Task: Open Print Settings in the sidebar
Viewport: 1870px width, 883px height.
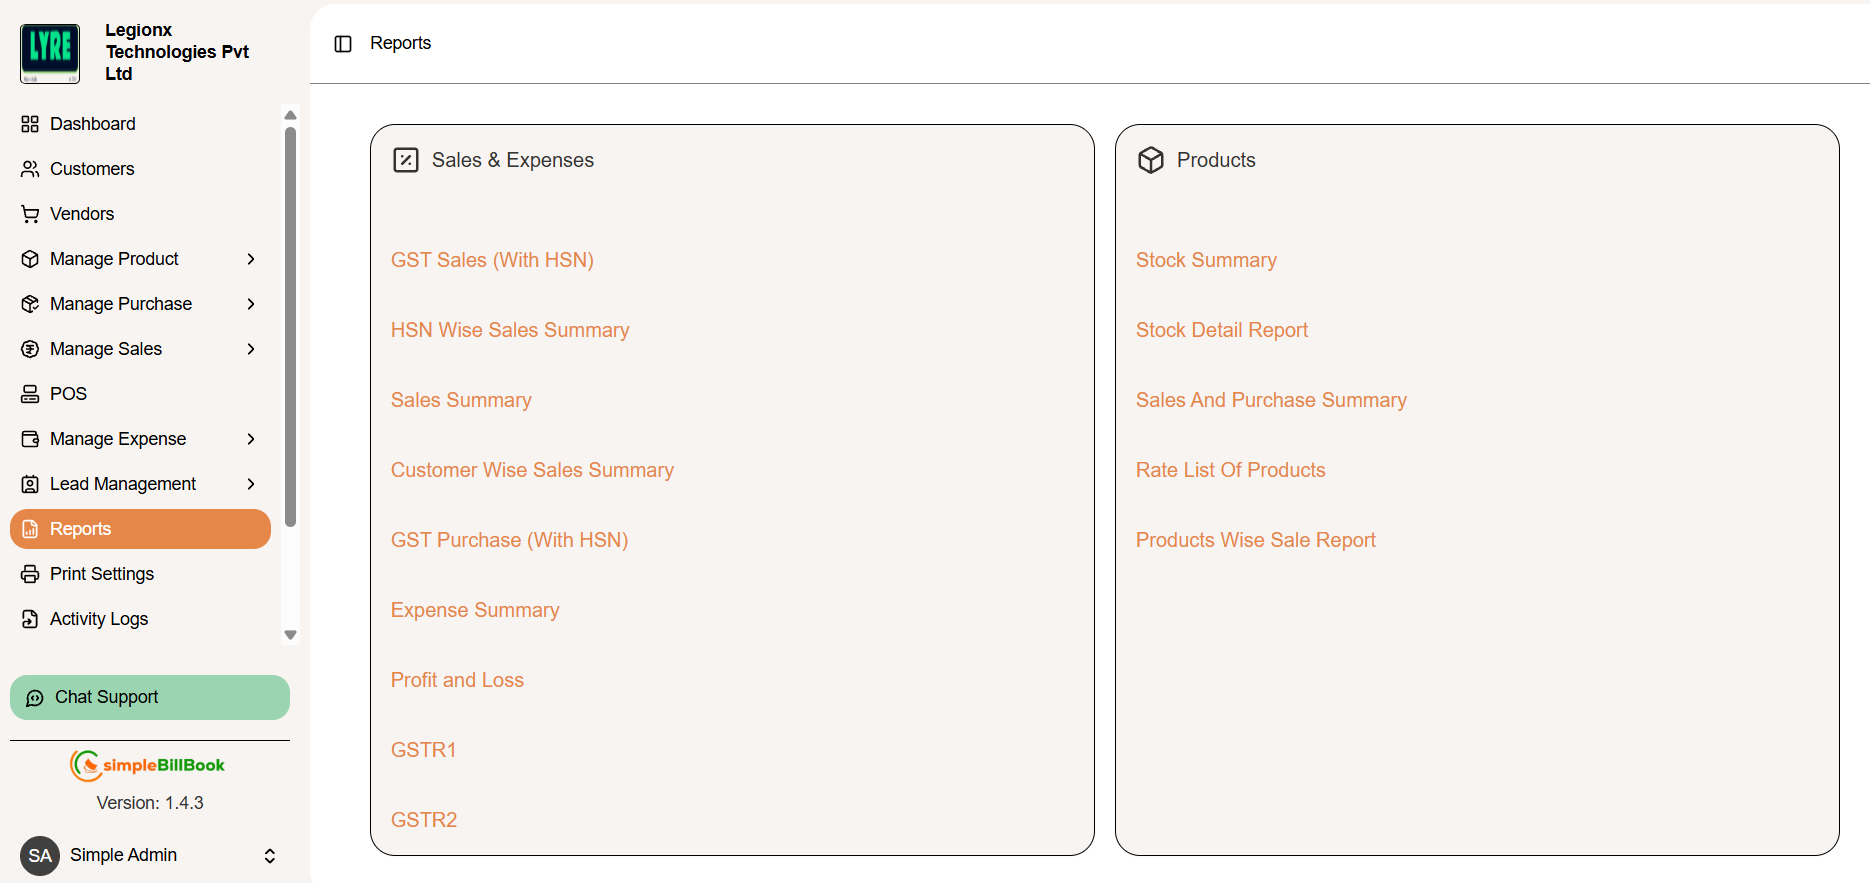Action: point(140,574)
